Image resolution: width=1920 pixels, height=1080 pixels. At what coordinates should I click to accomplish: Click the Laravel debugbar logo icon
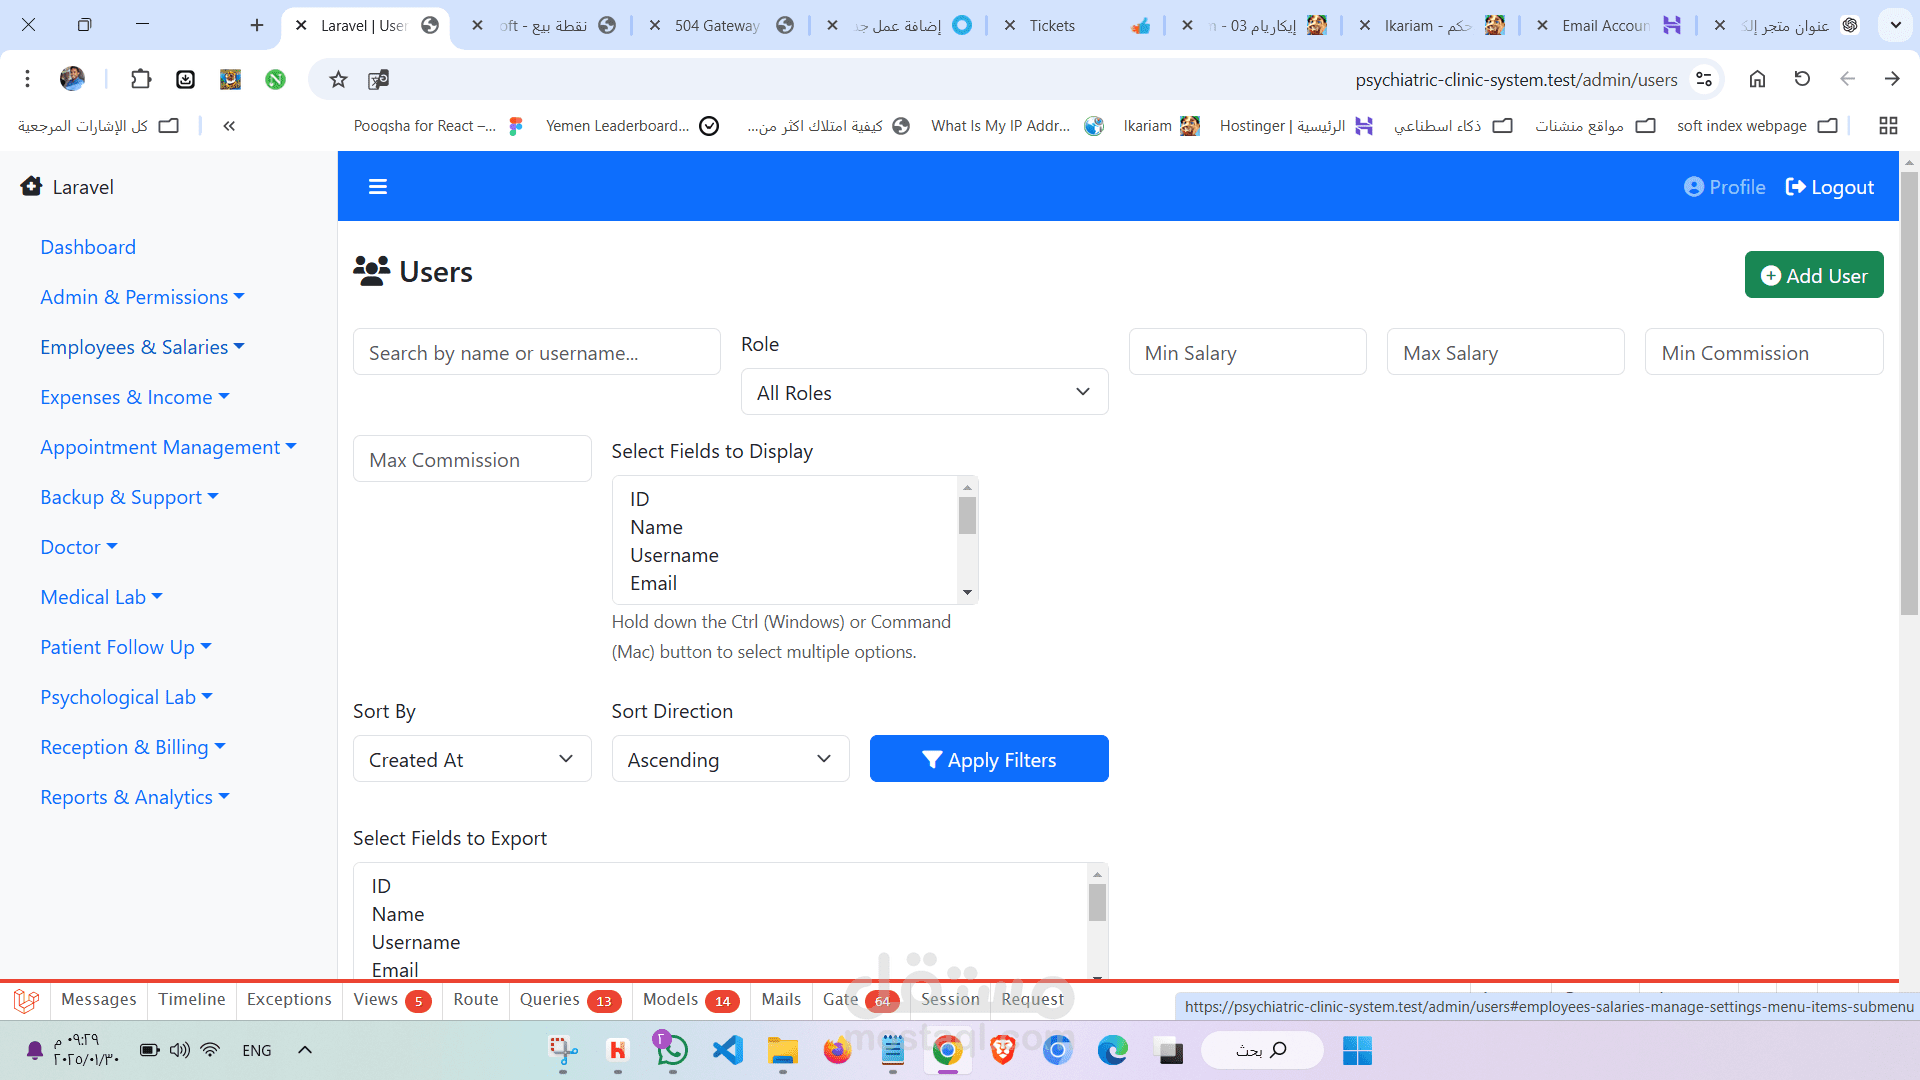coord(27,1000)
